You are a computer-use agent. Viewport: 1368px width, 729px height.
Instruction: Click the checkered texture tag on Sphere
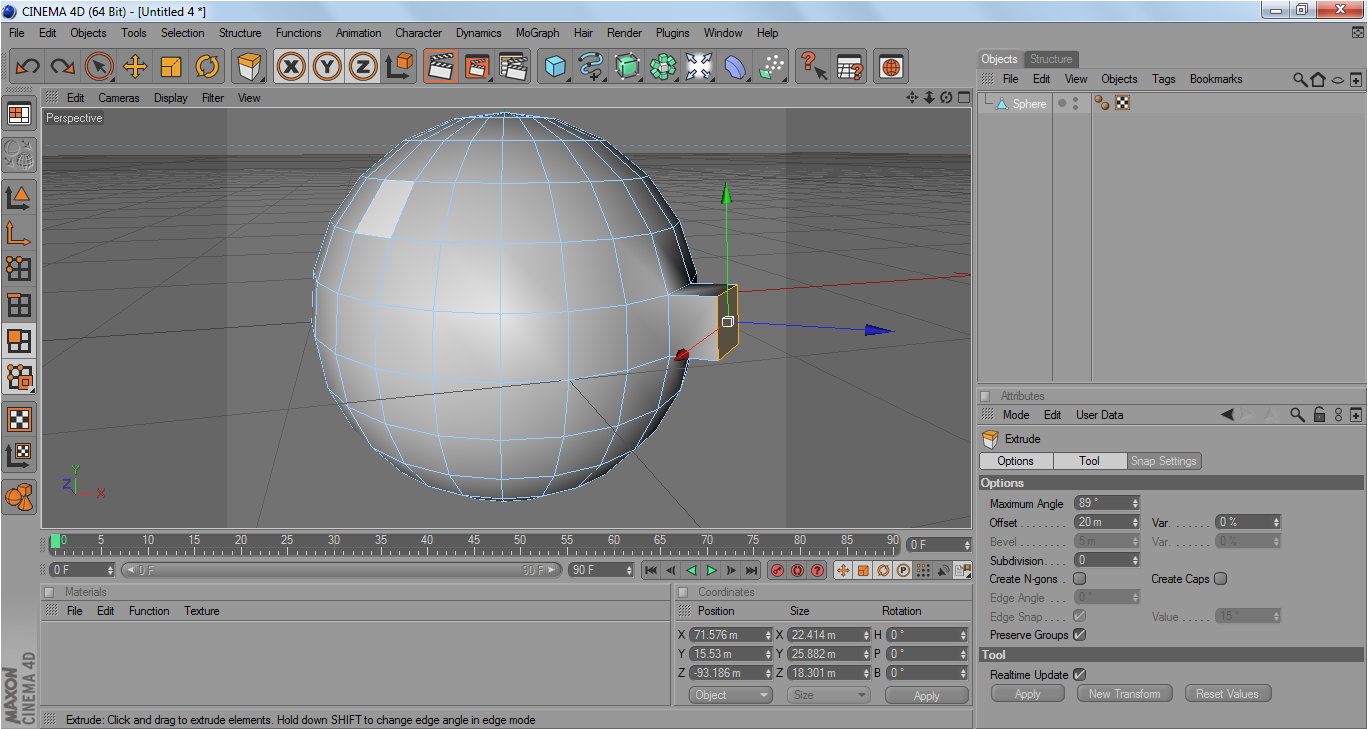1123,103
